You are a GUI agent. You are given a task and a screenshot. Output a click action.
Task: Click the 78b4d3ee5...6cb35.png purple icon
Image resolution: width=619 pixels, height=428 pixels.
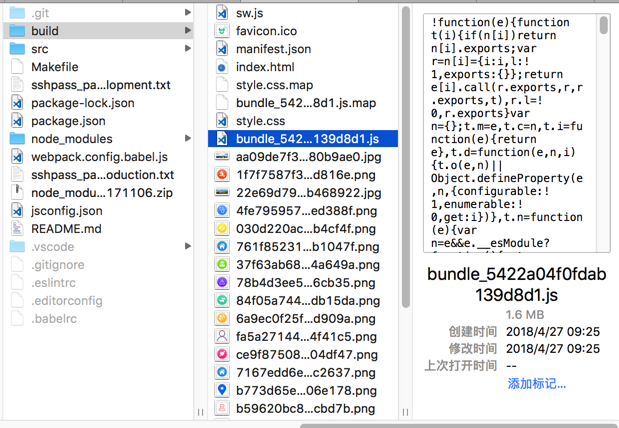pos(222,282)
